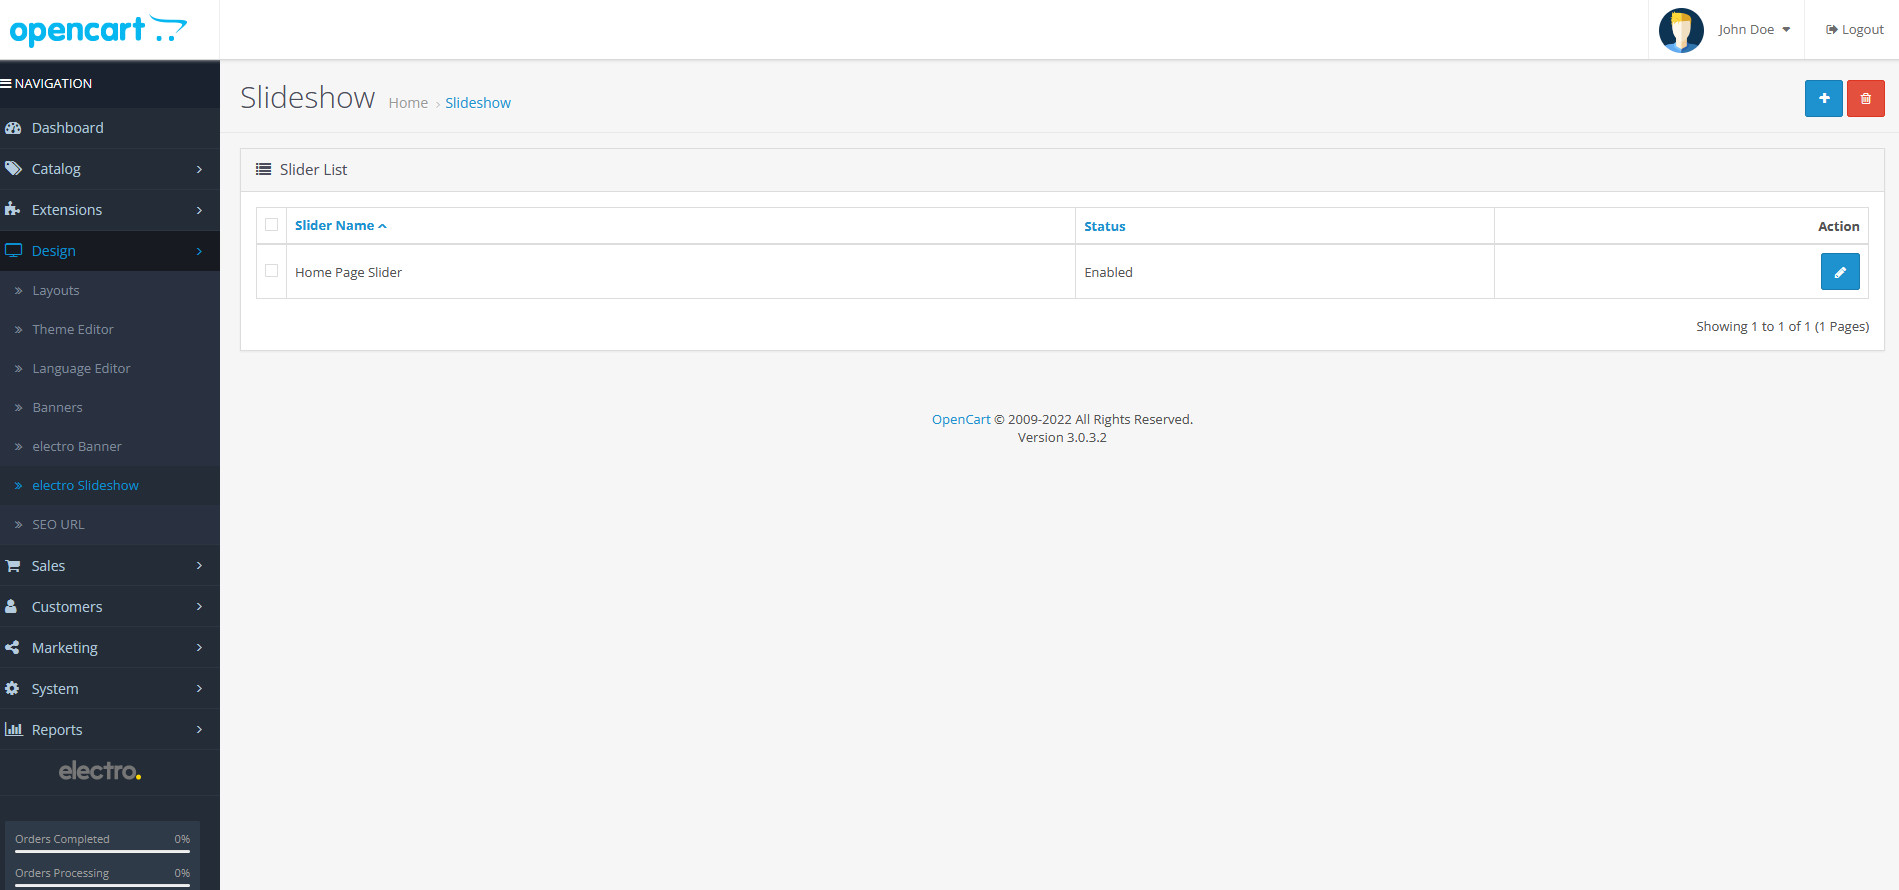Click the Version 3.0.3.2 footer text
The width and height of the screenshot is (1899, 890).
tap(1062, 438)
